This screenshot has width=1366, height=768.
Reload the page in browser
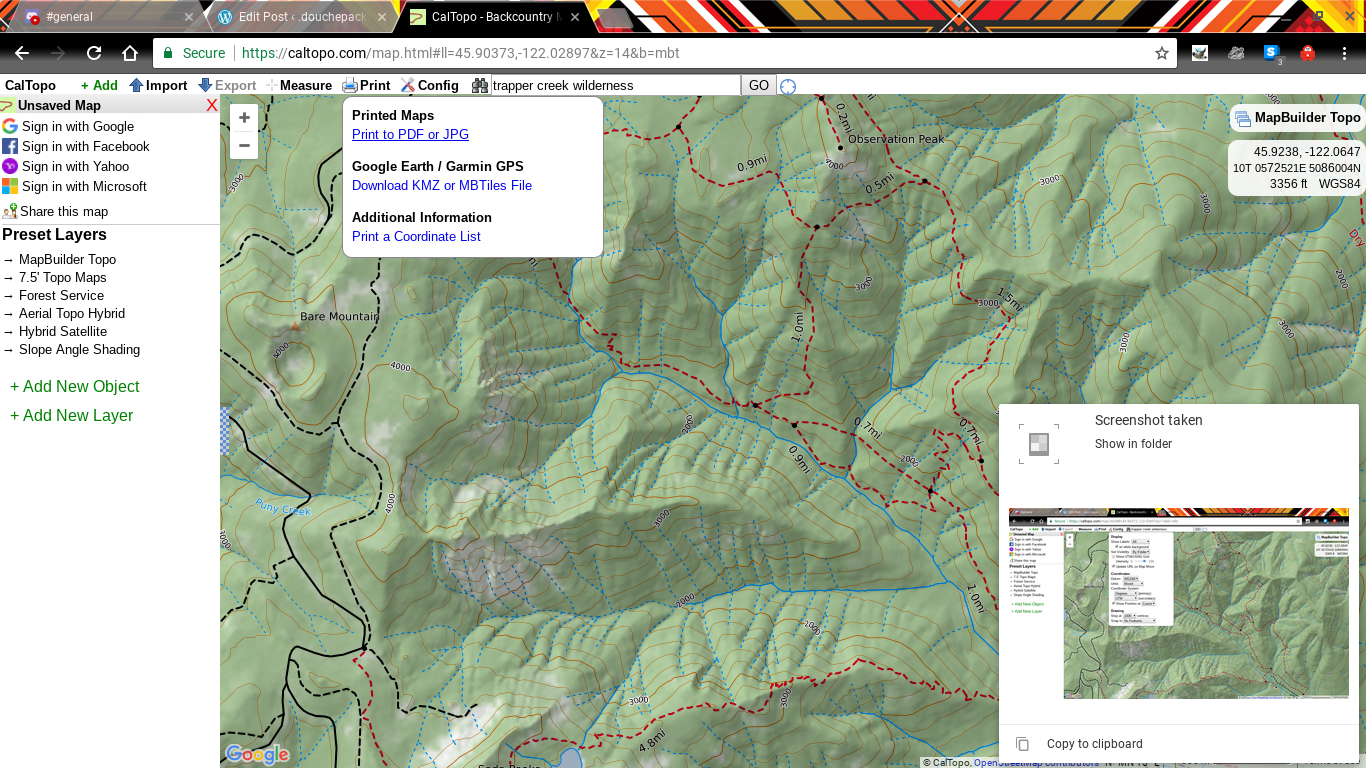94,53
